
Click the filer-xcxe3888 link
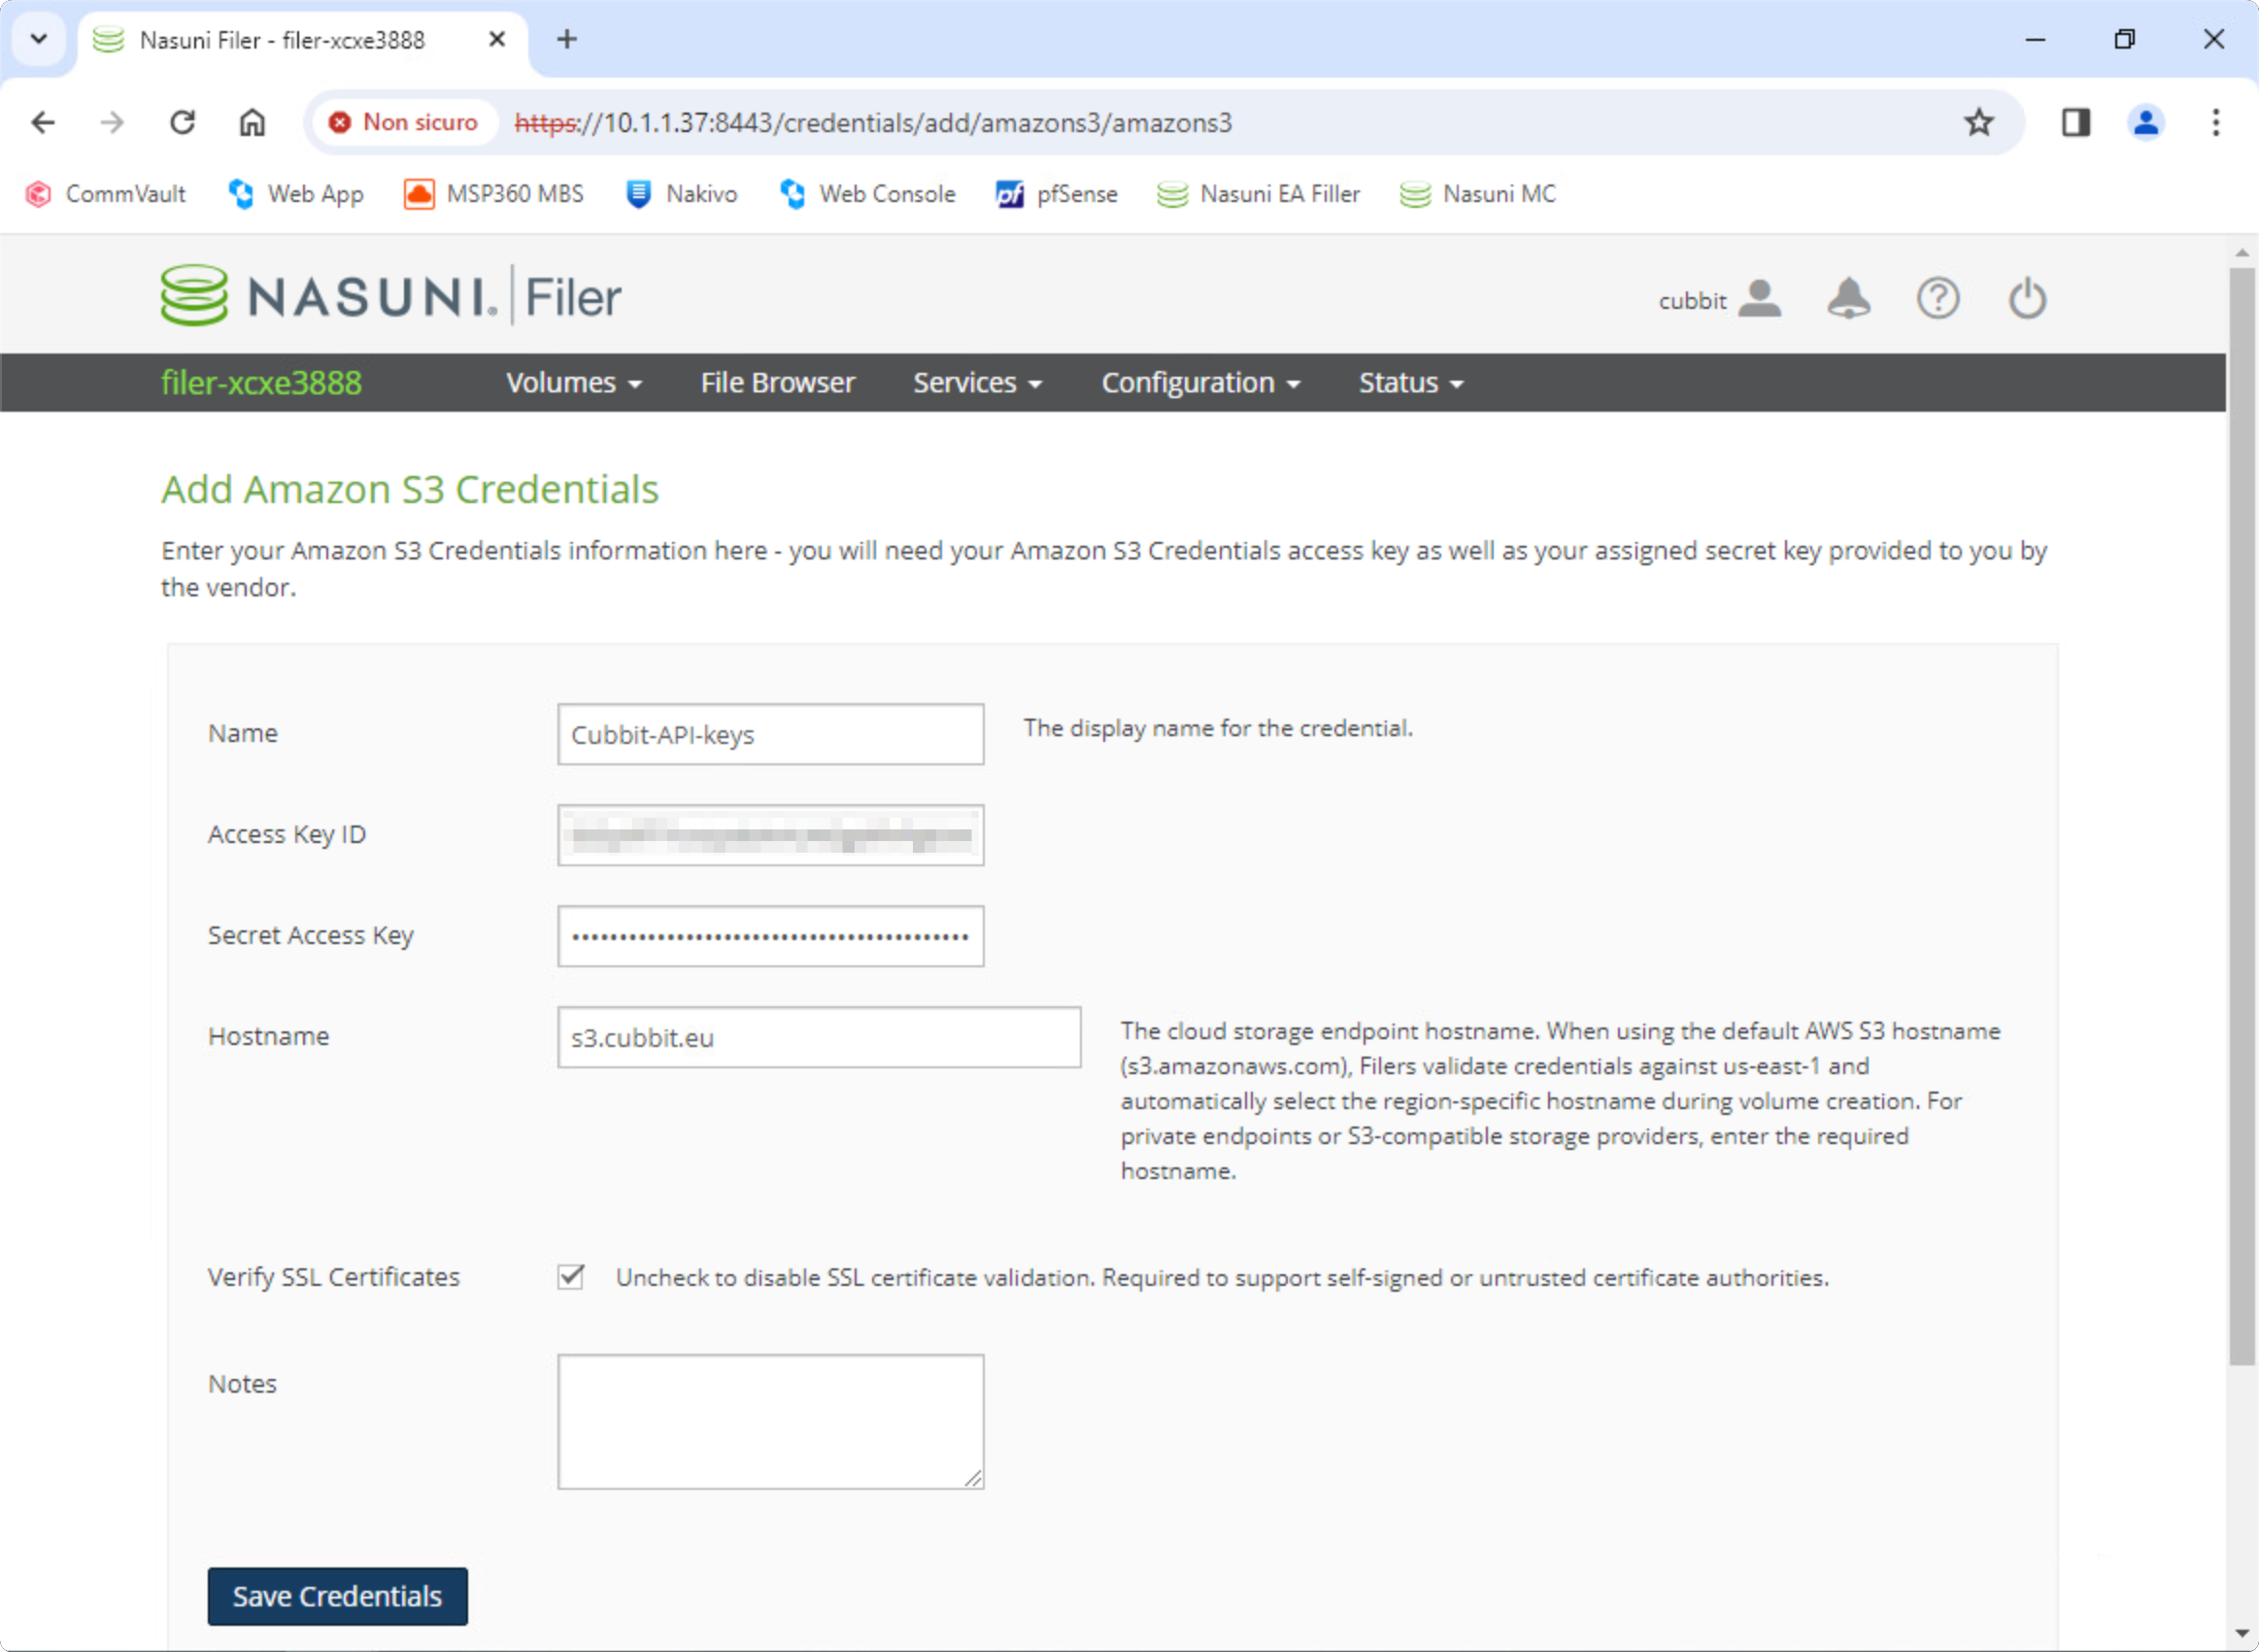pyautogui.click(x=261, y=382)
